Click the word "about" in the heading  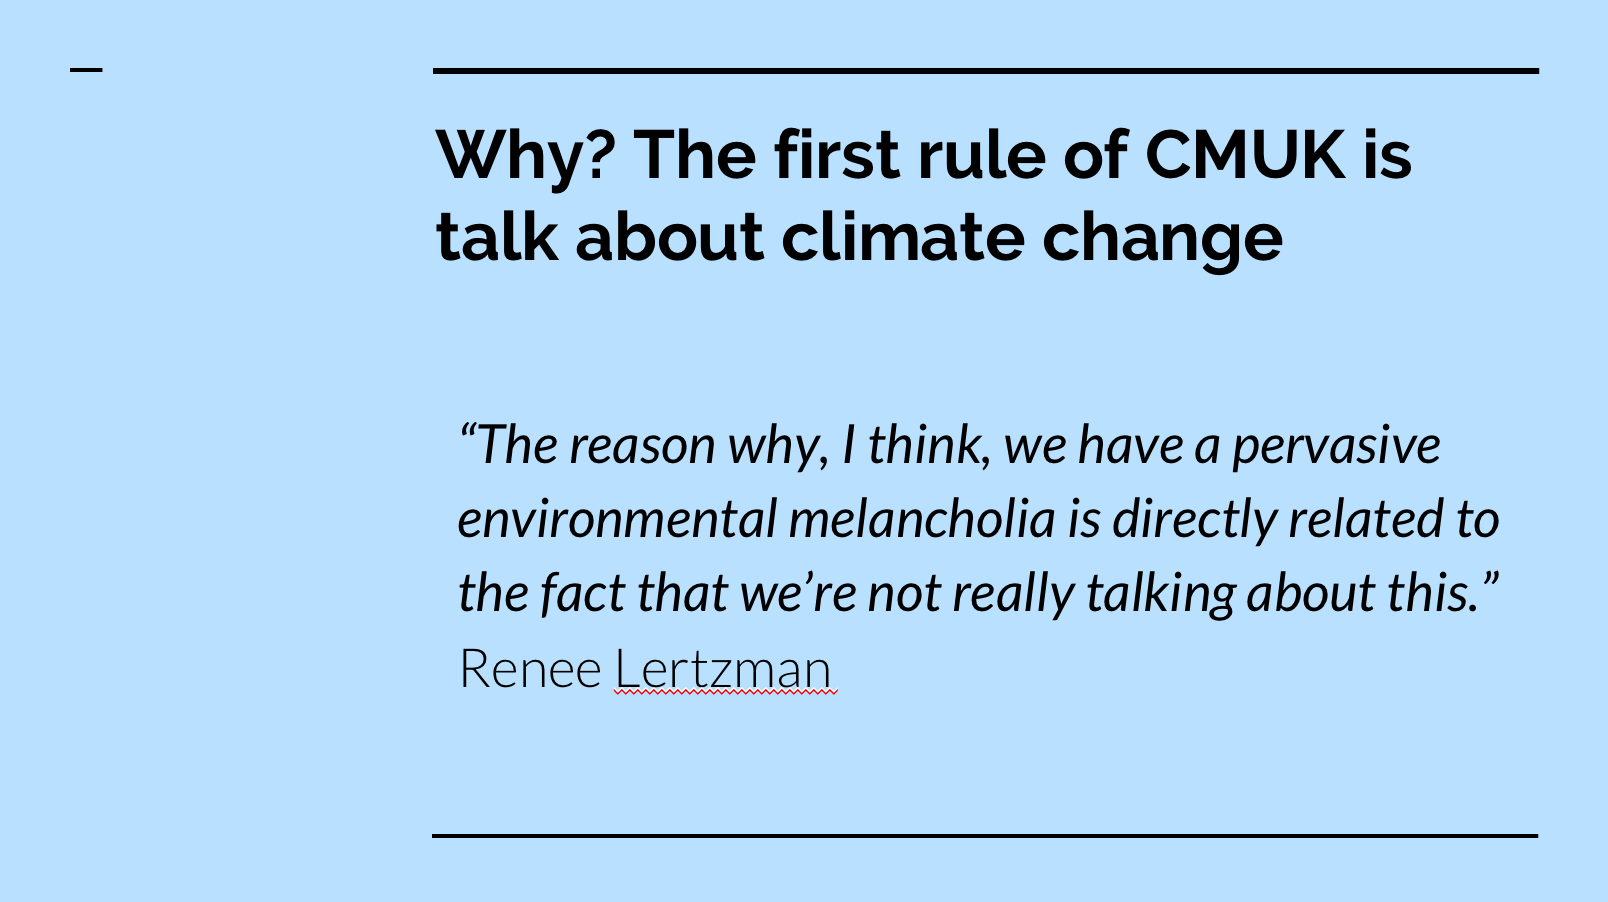(669, 237)
